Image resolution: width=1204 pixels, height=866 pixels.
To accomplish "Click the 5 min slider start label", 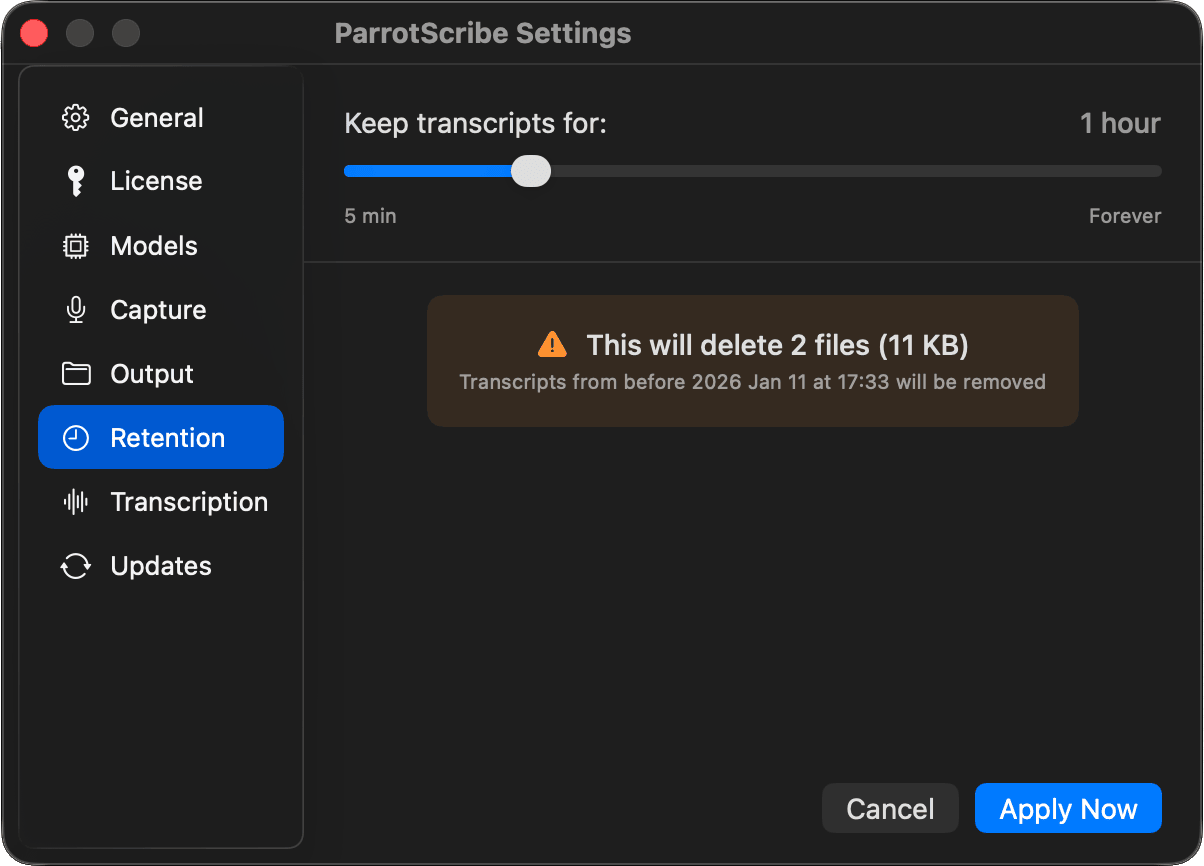I will point(370,216).
